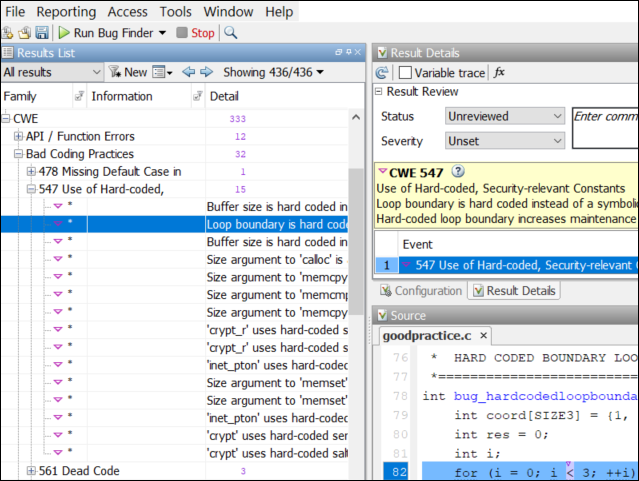Open the Showing 436/436 dropdown
The width and height of the screenshot is (639, 481).
[x=273, y=72]
